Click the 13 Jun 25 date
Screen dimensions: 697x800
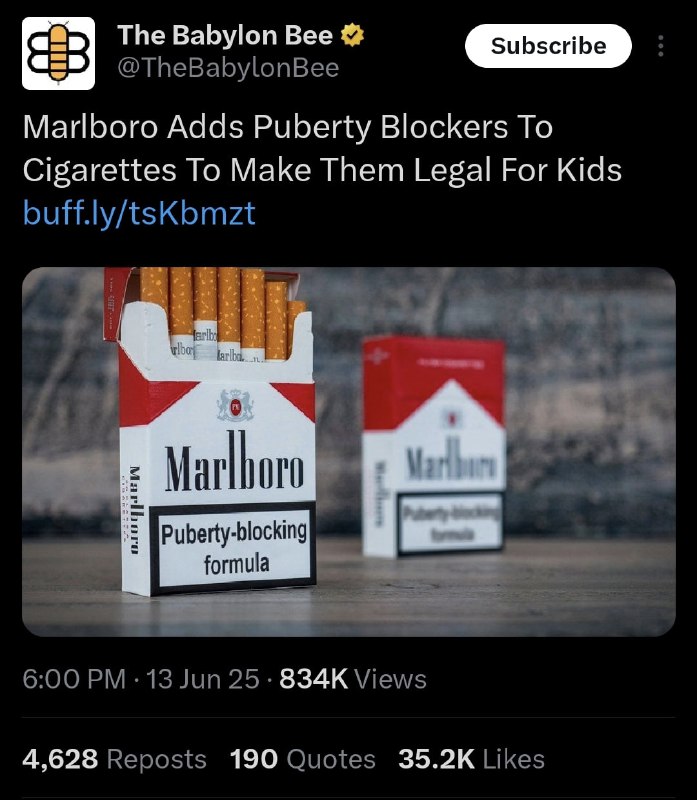coord(203,679)
